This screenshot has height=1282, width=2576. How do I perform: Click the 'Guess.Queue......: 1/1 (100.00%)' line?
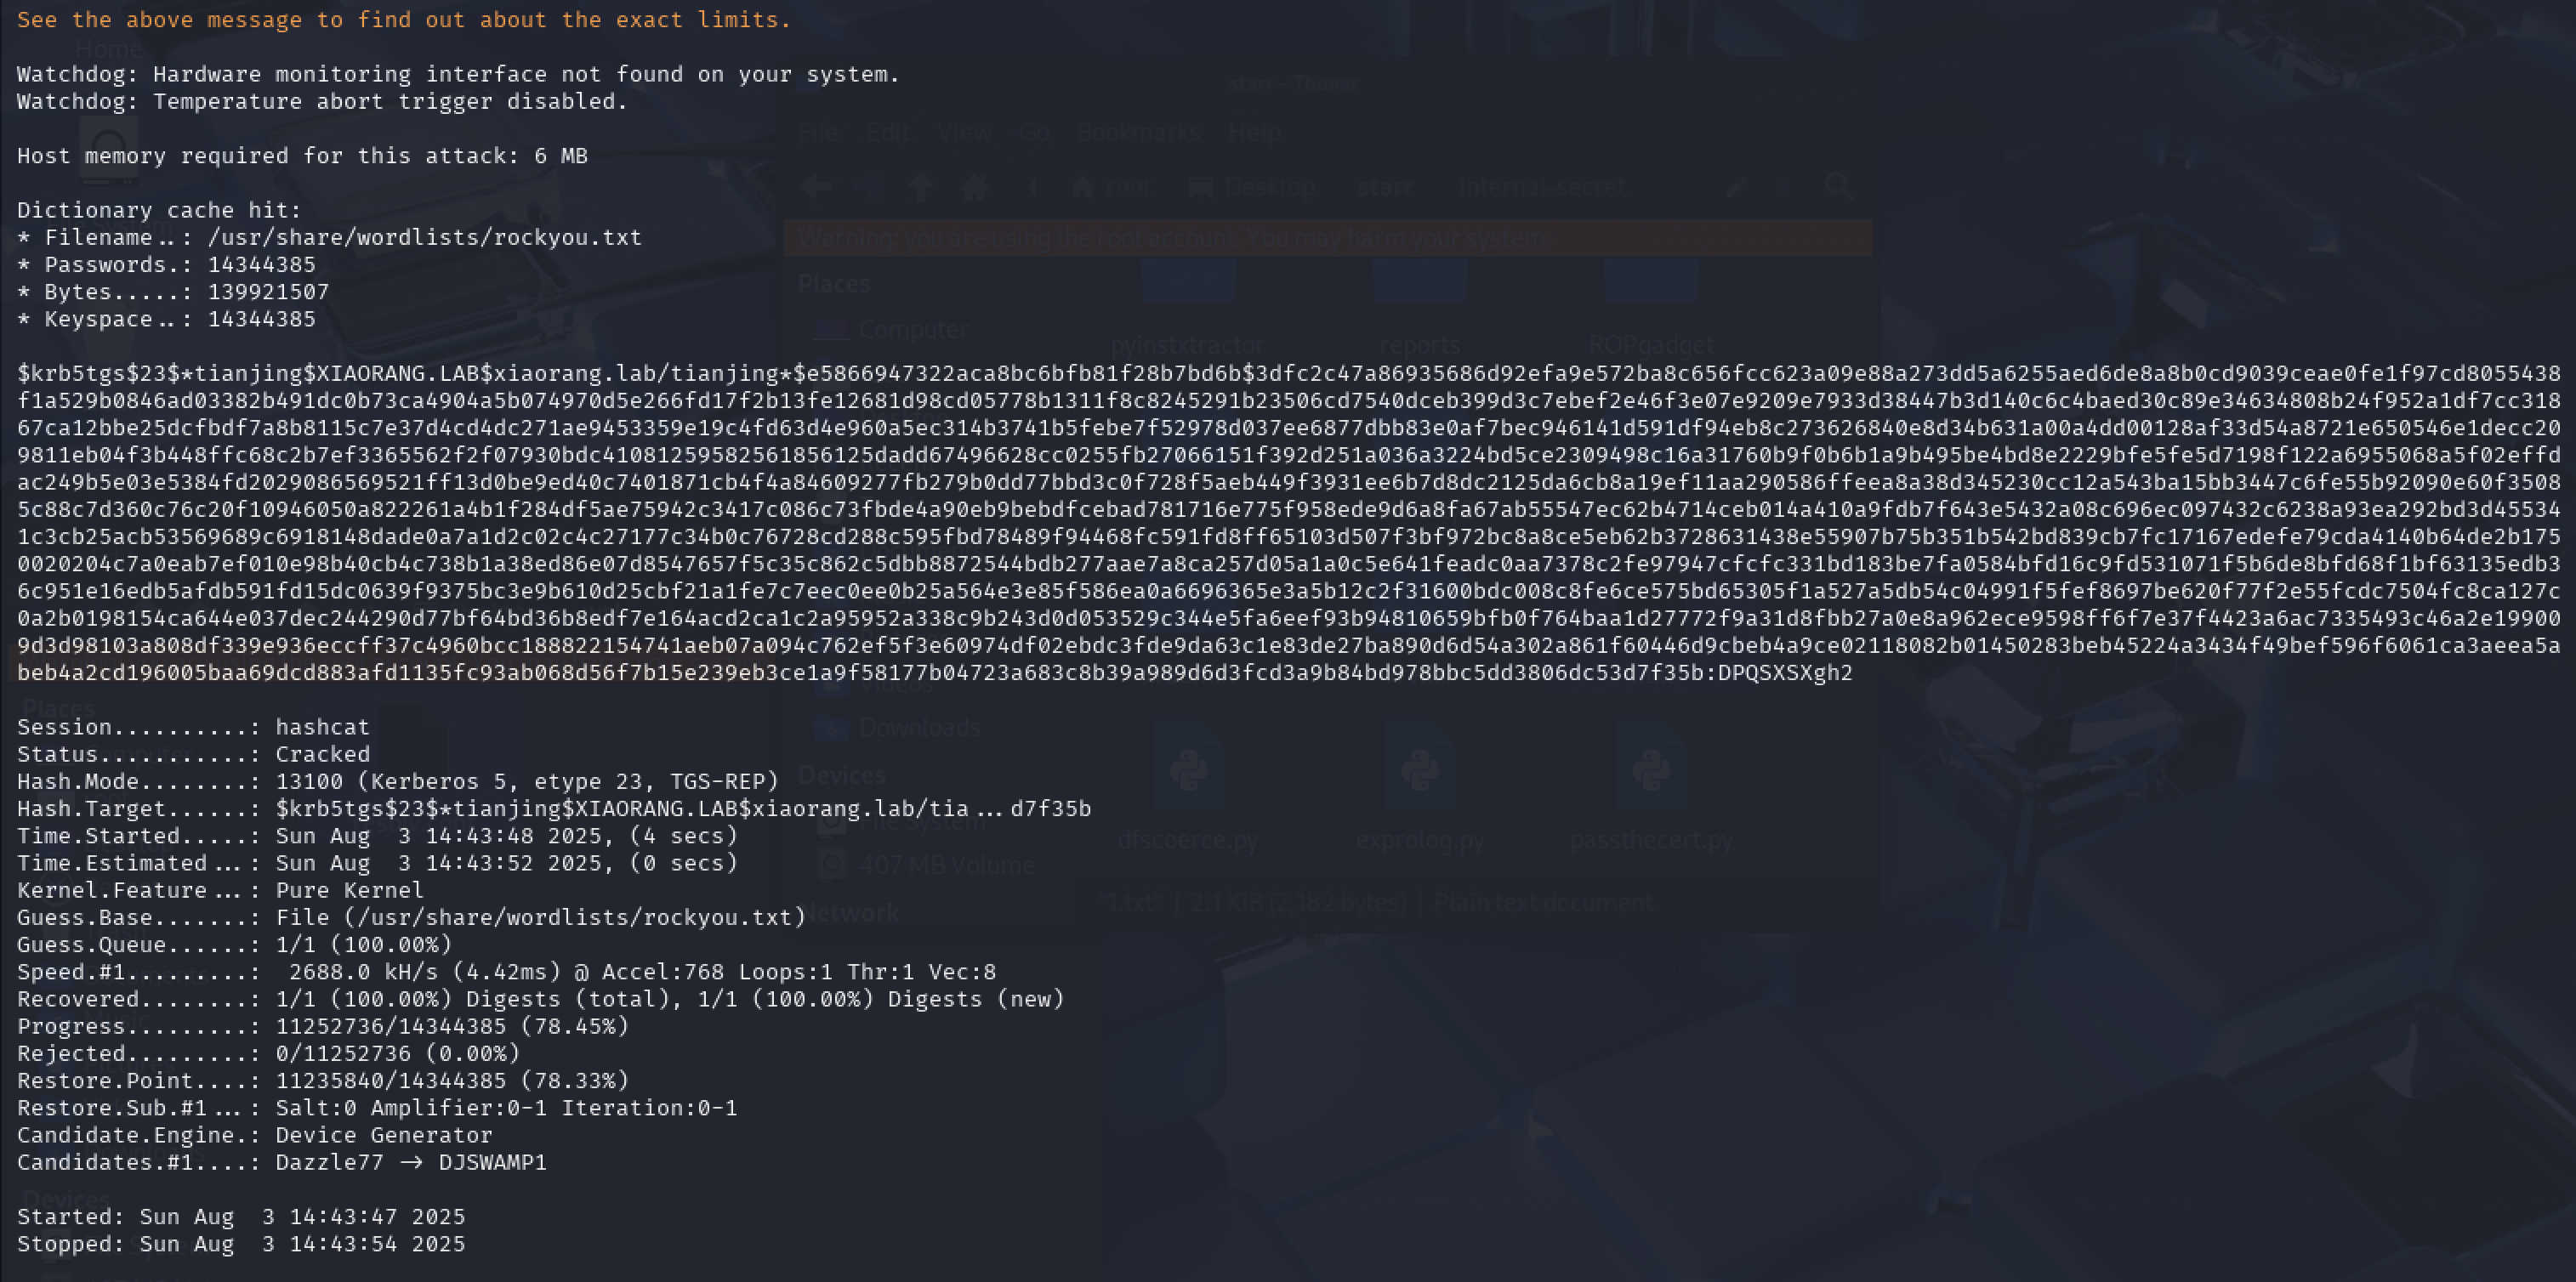pyautogui.click(x=234, y=944)
